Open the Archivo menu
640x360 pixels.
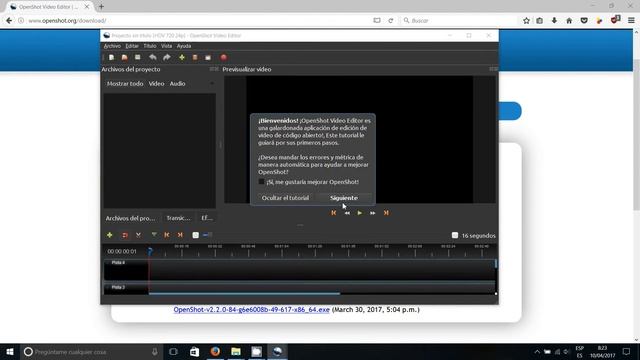pos(112,46)
